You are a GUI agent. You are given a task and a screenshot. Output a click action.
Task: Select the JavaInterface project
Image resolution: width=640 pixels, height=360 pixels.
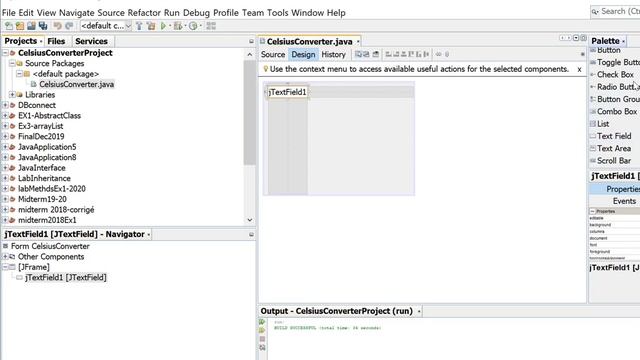42,168
